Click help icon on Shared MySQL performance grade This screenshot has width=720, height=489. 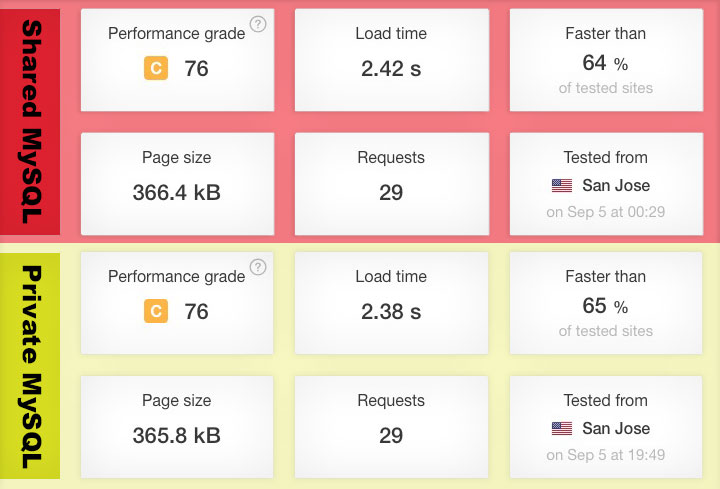pos(258,23)
